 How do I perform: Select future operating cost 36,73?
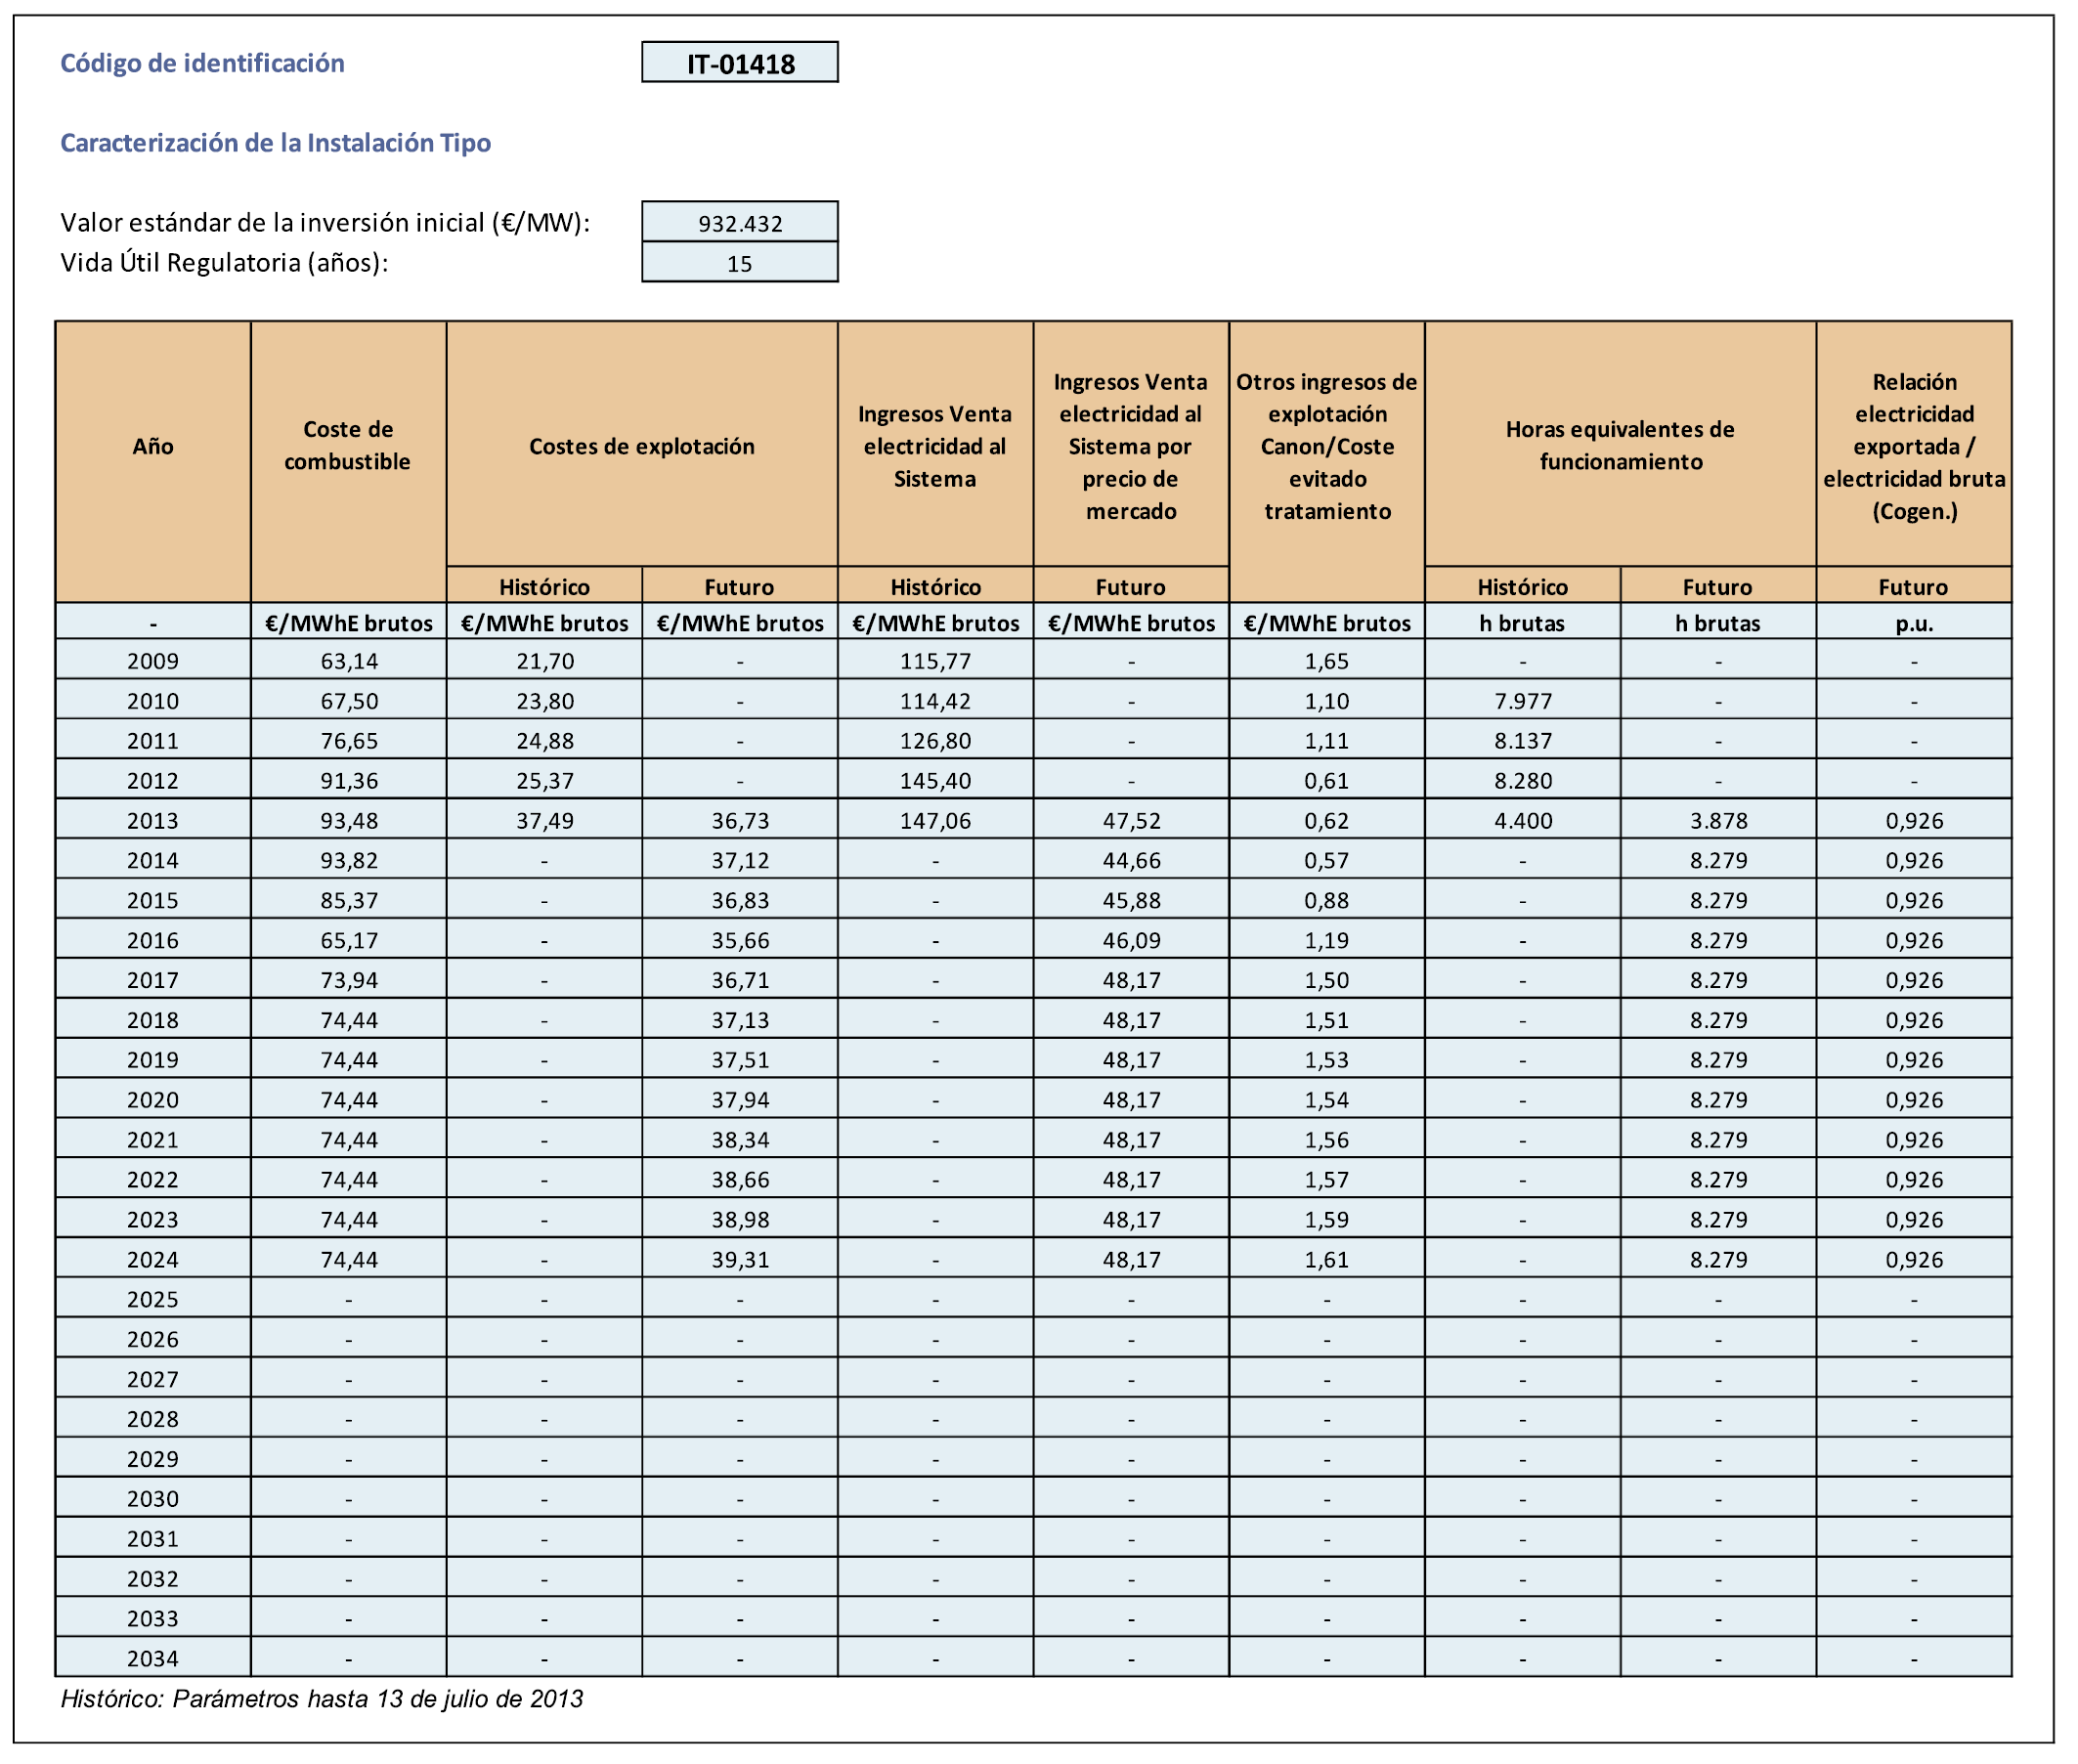(x=739, y=821)
